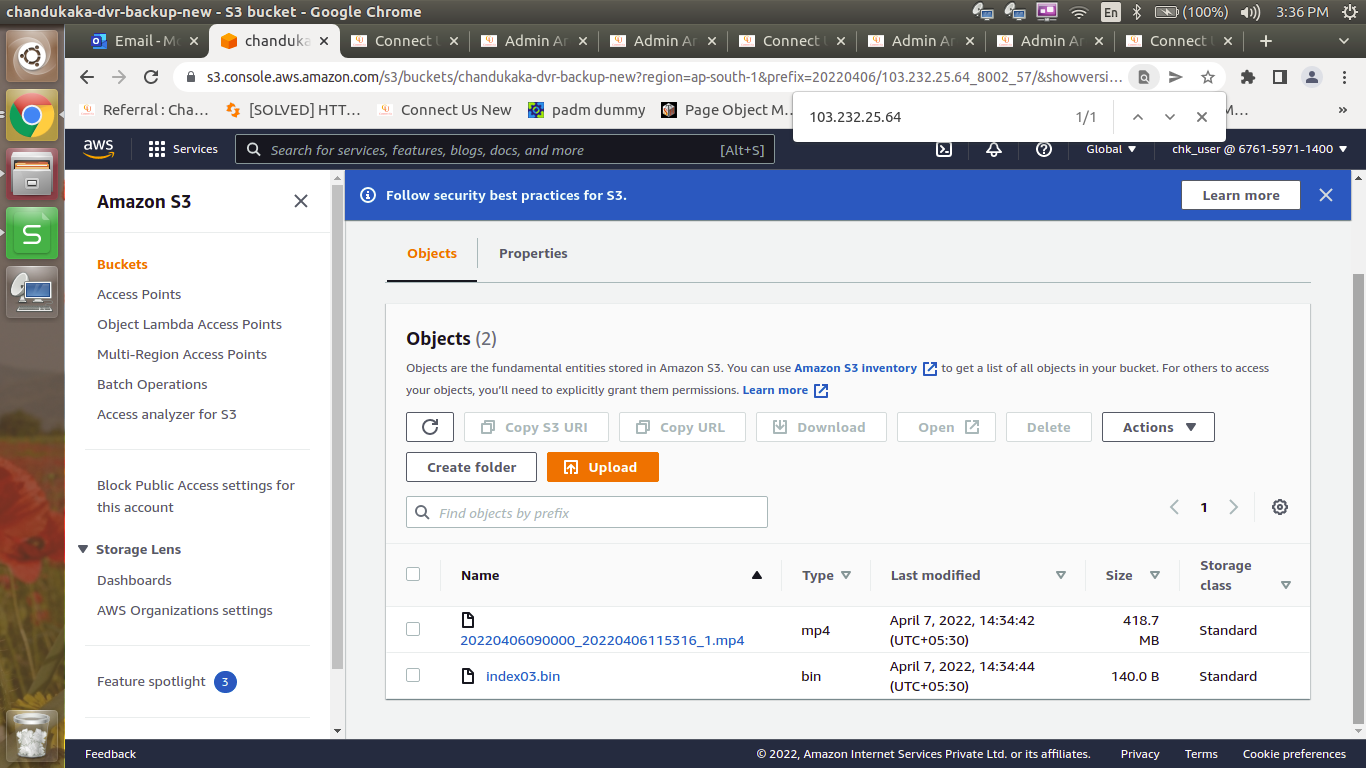Sort objects by Storage class column
Screen dimensions: 1366x768
click(x=1286, y=585)
